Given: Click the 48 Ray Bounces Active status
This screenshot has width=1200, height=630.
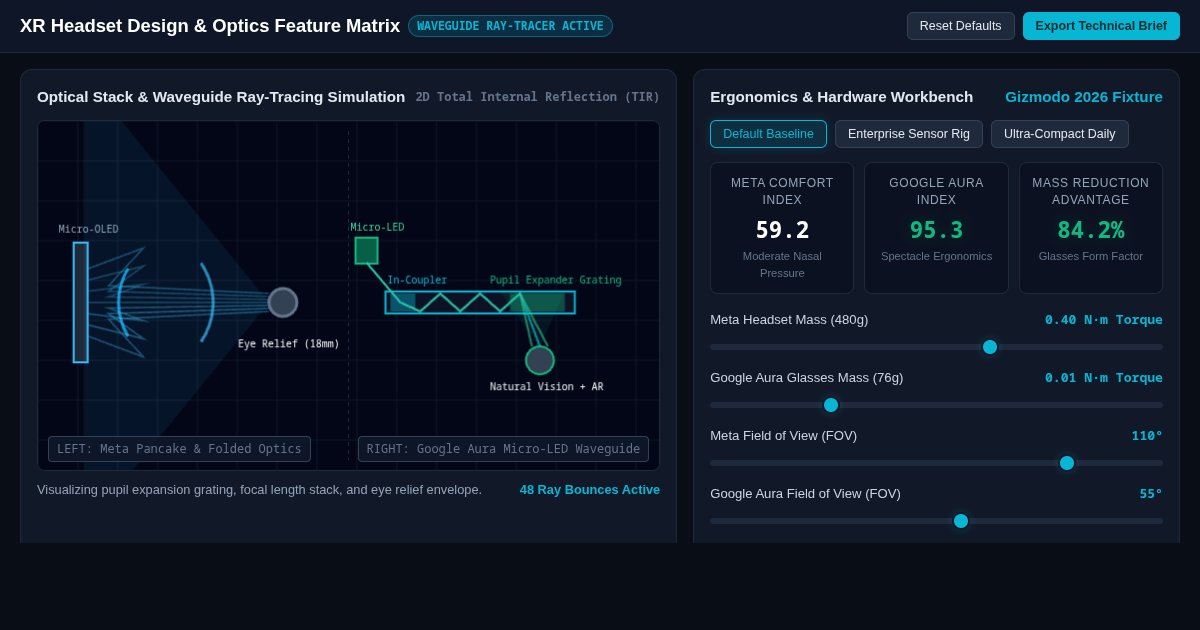Looking at the screenshot, I should (x=590, y=489).
